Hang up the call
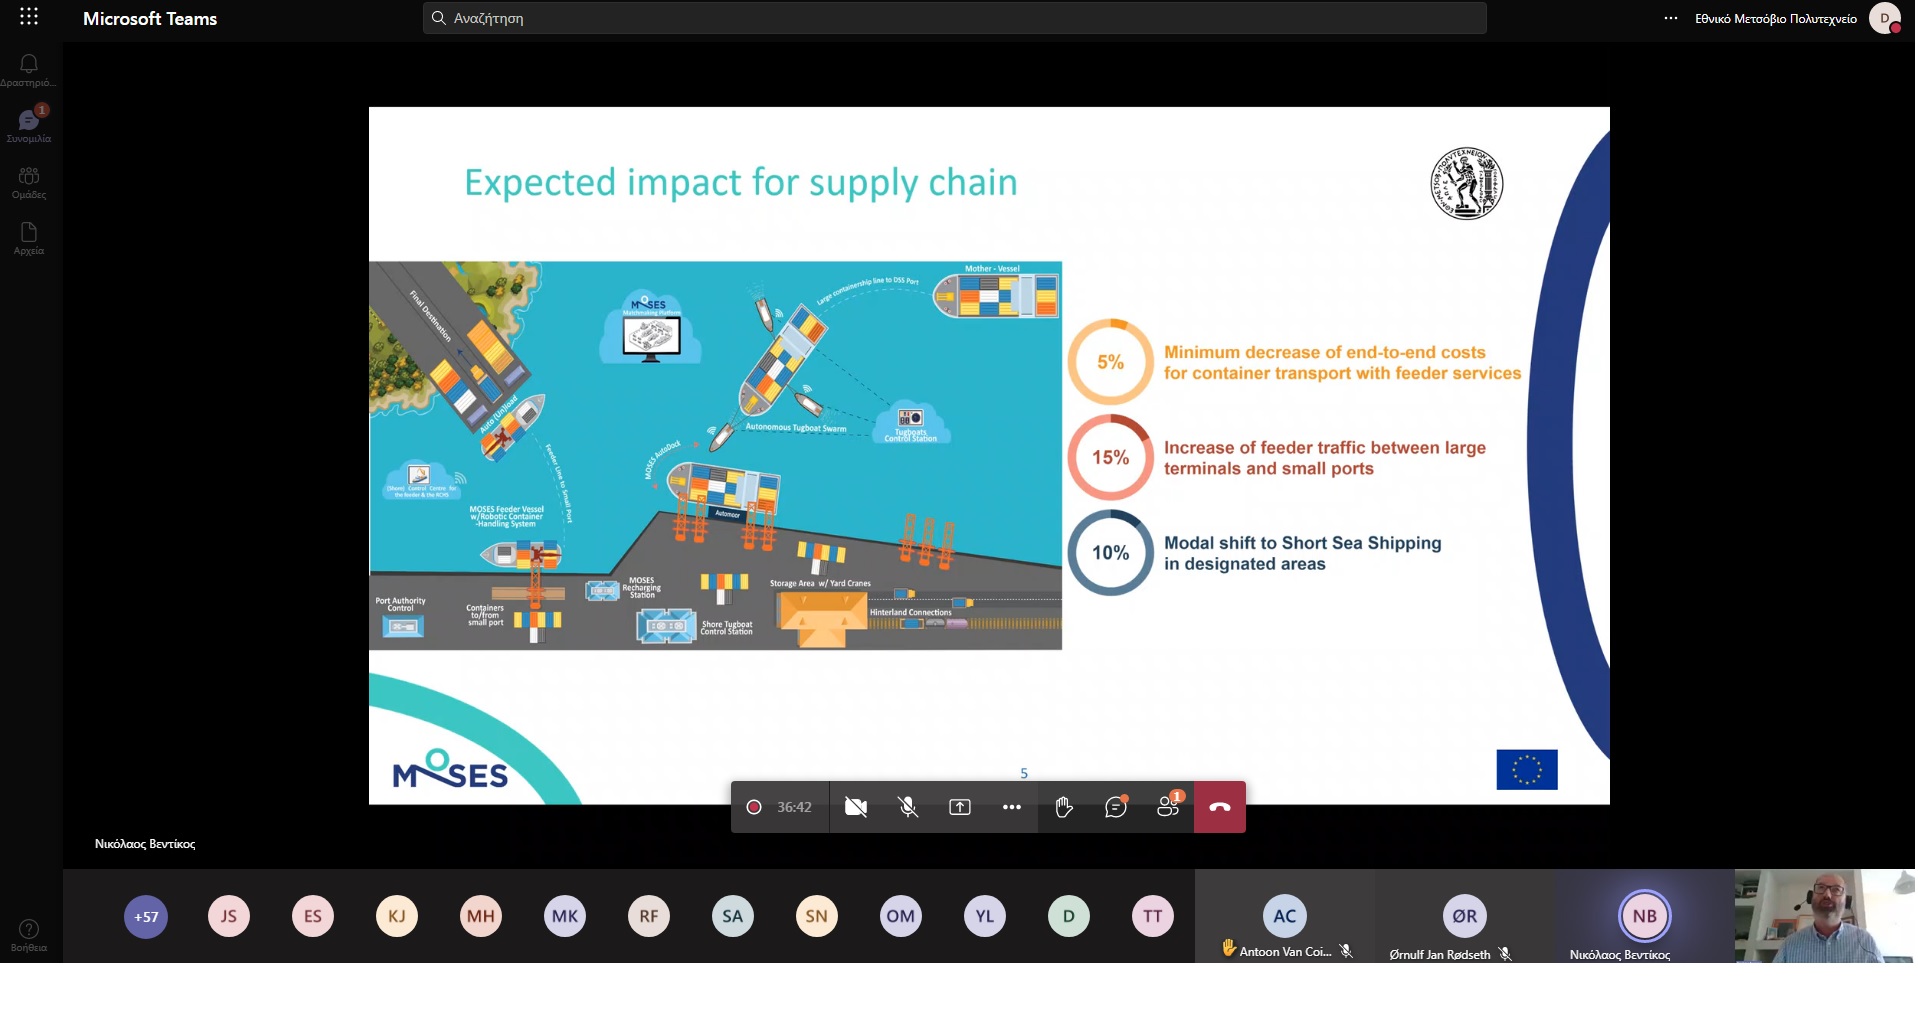 click(1220, 807)
